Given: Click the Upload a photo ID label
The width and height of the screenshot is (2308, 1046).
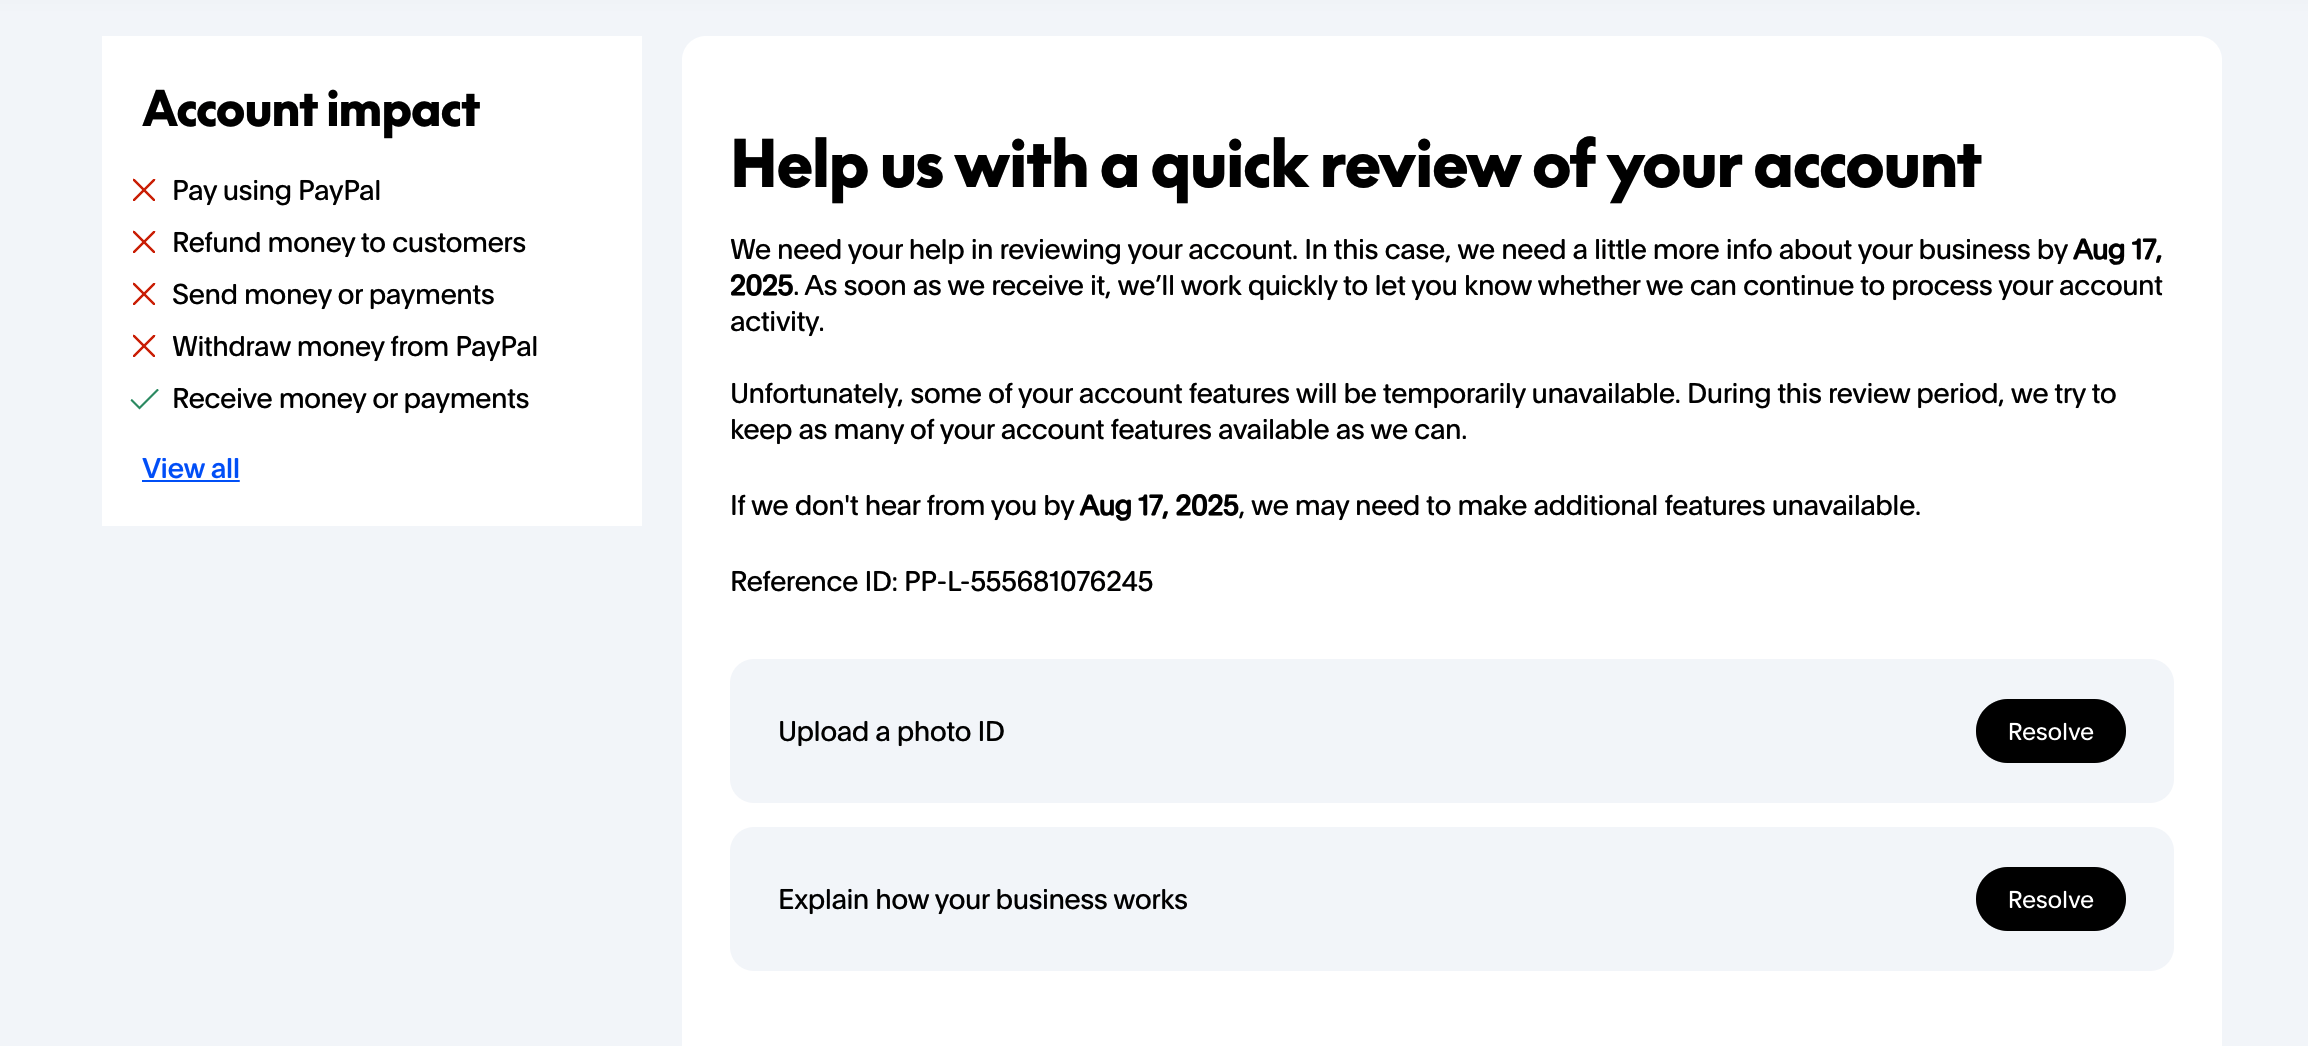Looking at the screenshot, I should pos(891,731).
